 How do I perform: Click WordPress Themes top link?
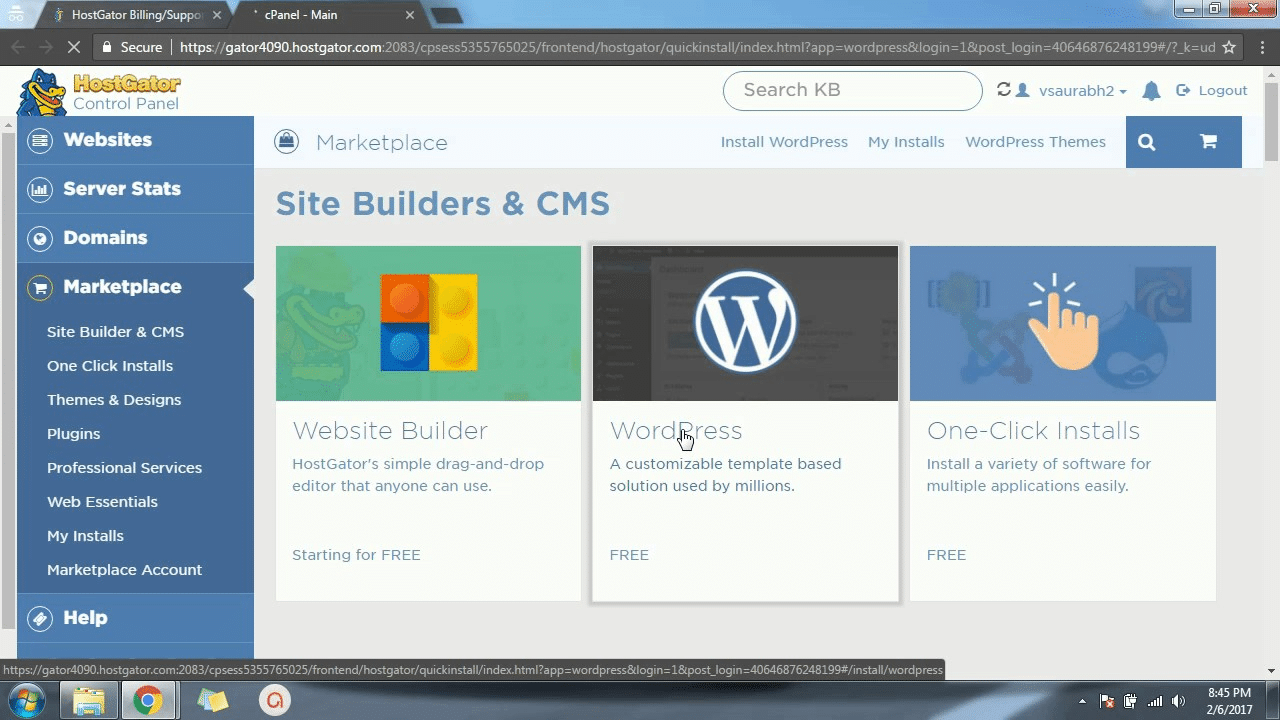click(1035, 142)
